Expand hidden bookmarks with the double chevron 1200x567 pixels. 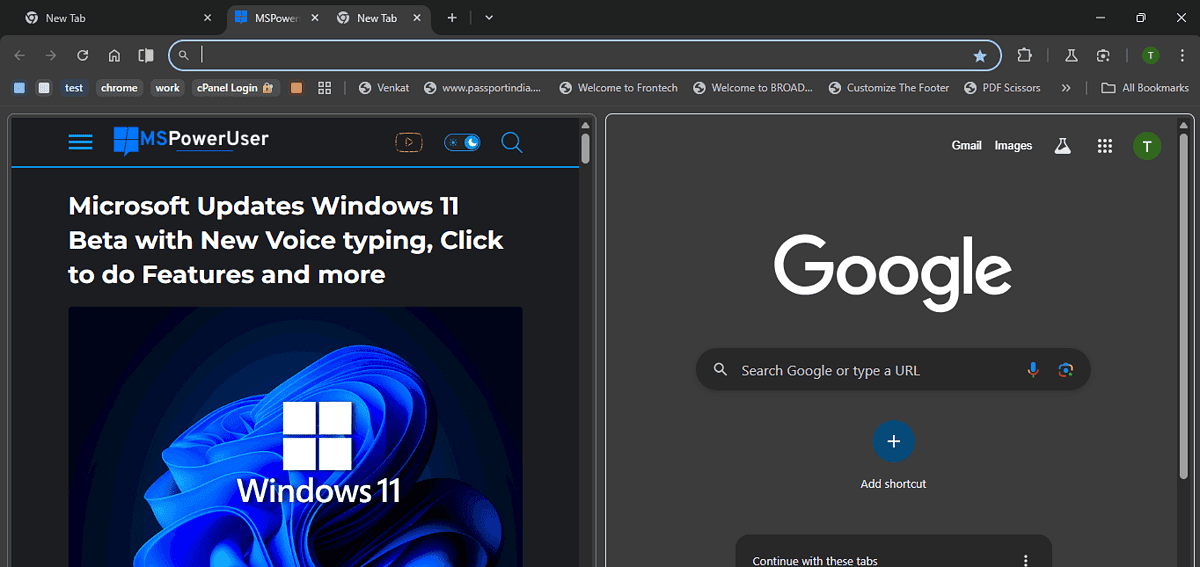click(1066, 88)
